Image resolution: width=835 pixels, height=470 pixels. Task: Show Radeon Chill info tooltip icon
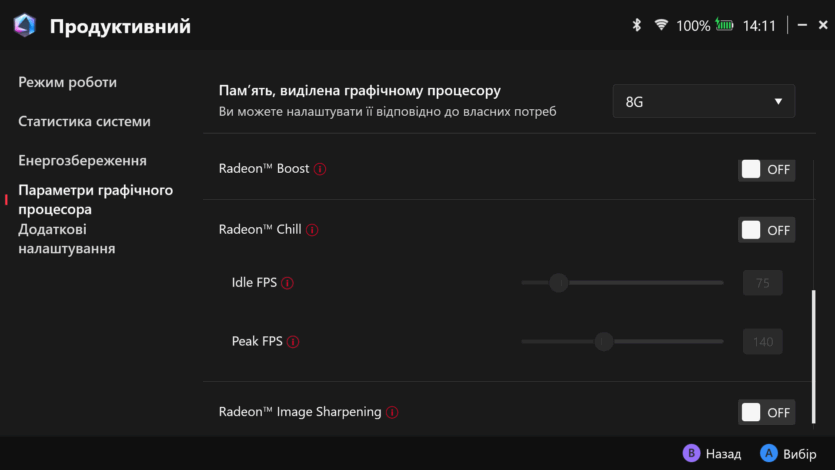coord(312,230)
